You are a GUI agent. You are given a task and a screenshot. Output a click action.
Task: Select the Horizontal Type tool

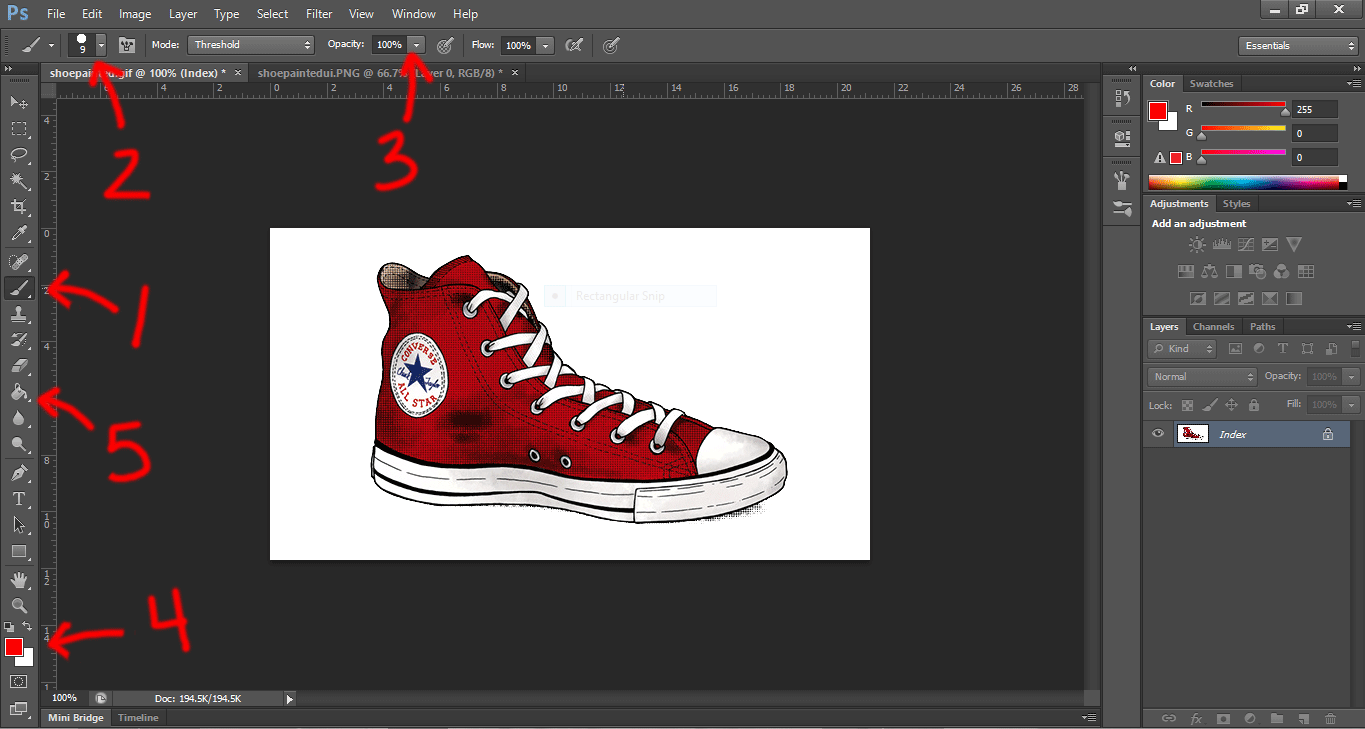coord(19,498)
